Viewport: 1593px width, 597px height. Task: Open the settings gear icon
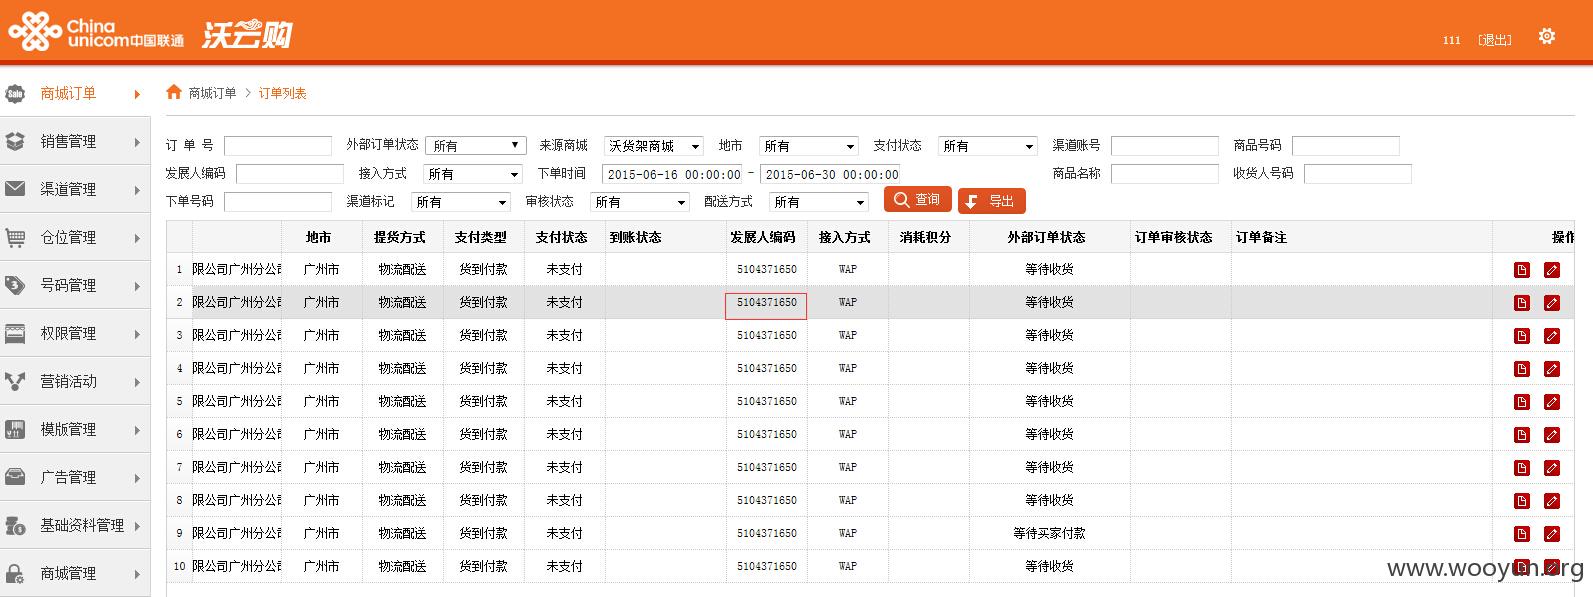point(1546,36)
